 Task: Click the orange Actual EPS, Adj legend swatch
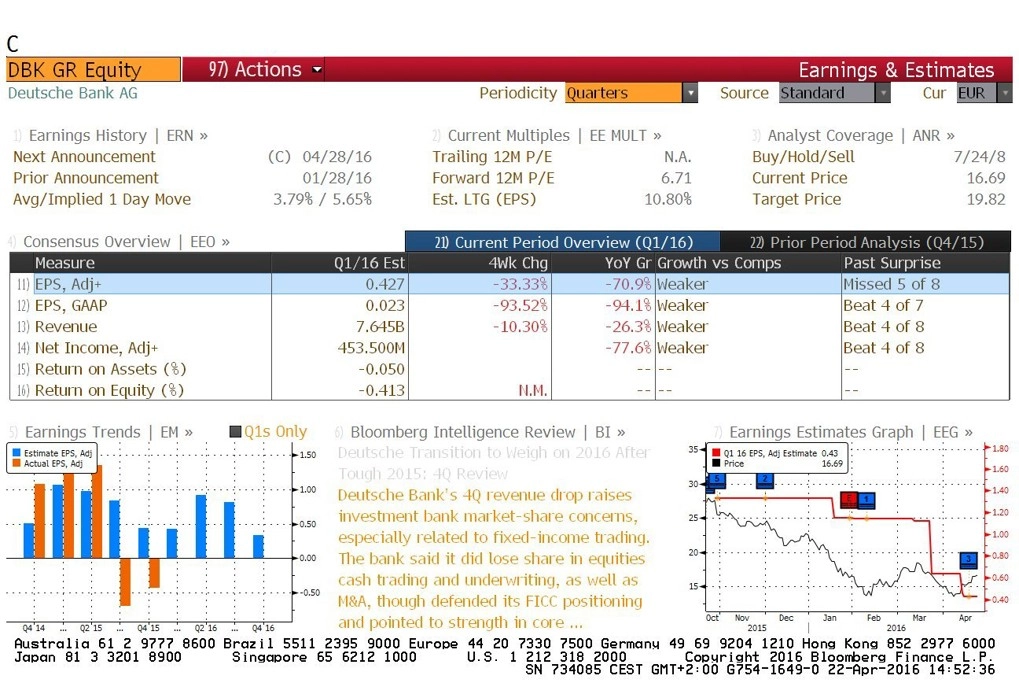tap(16, 463)
